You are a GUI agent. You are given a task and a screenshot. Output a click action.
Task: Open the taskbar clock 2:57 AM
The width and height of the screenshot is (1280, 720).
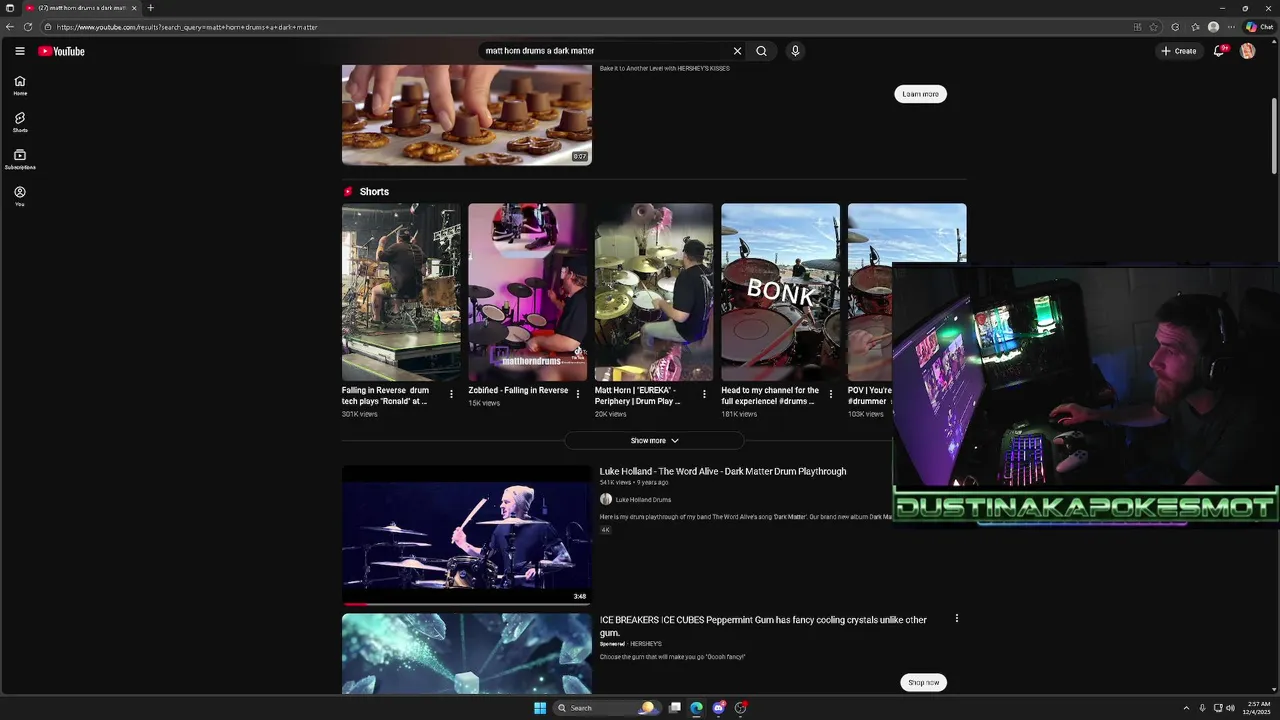1256,708
